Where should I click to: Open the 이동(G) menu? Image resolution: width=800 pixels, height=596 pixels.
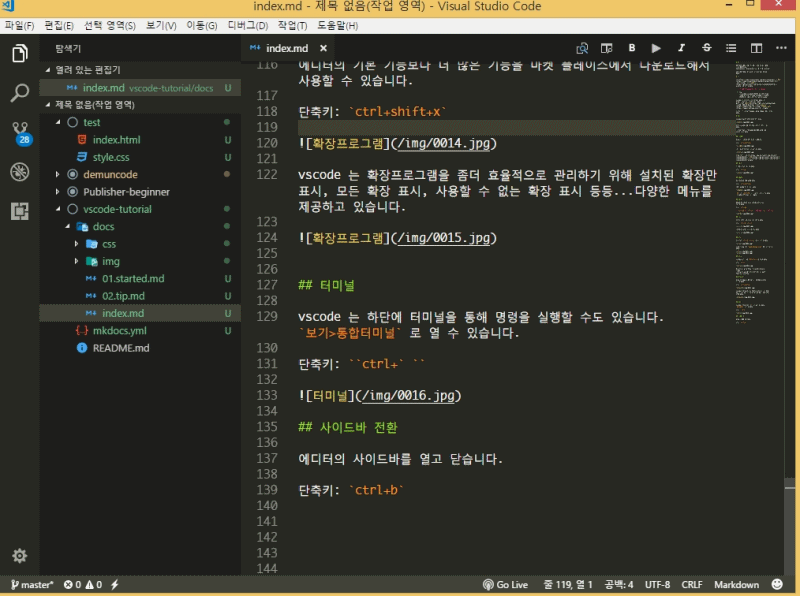coord(202,26)
